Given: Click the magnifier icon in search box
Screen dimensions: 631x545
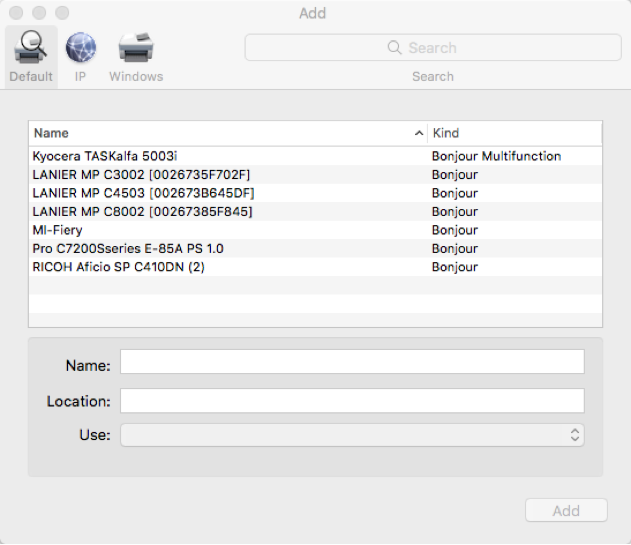Looking at the screenshot, I should pyautogui.click(x=394, y=47).
